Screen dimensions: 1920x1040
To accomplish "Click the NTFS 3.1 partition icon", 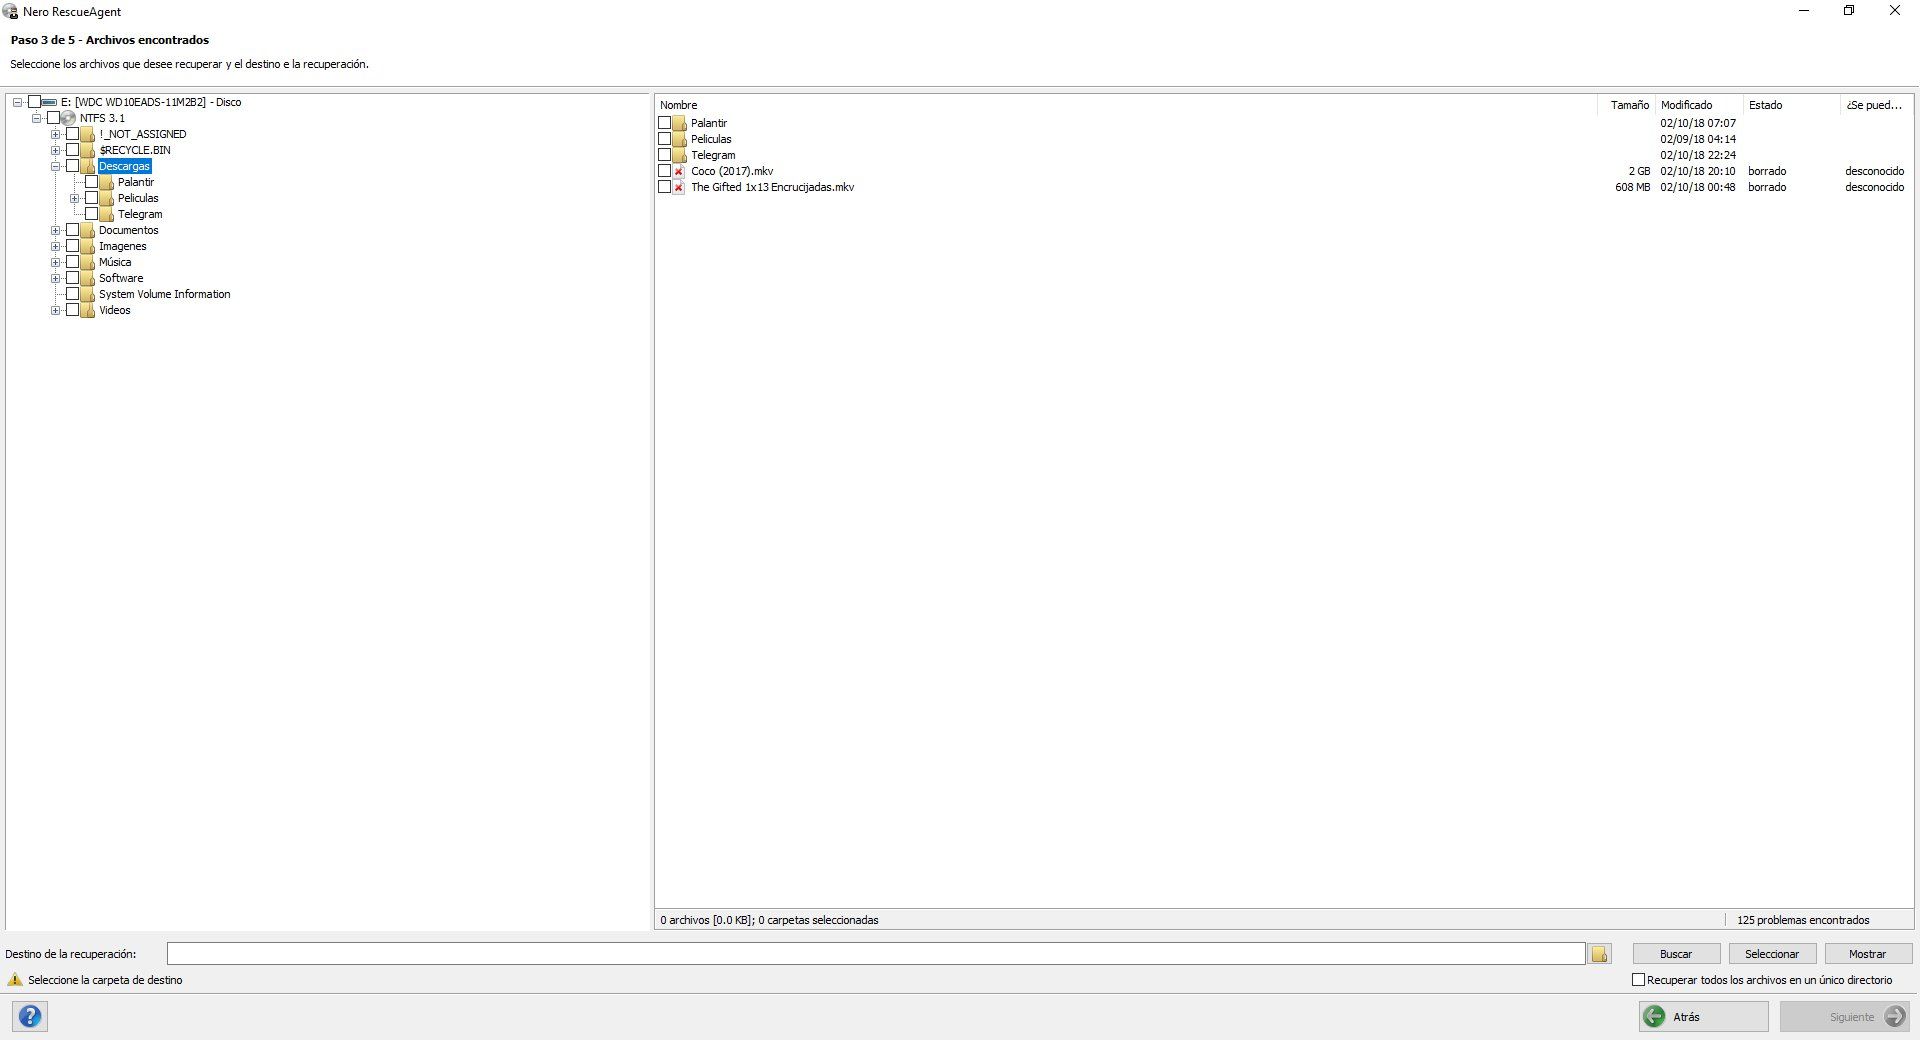I will click(69, 118).
